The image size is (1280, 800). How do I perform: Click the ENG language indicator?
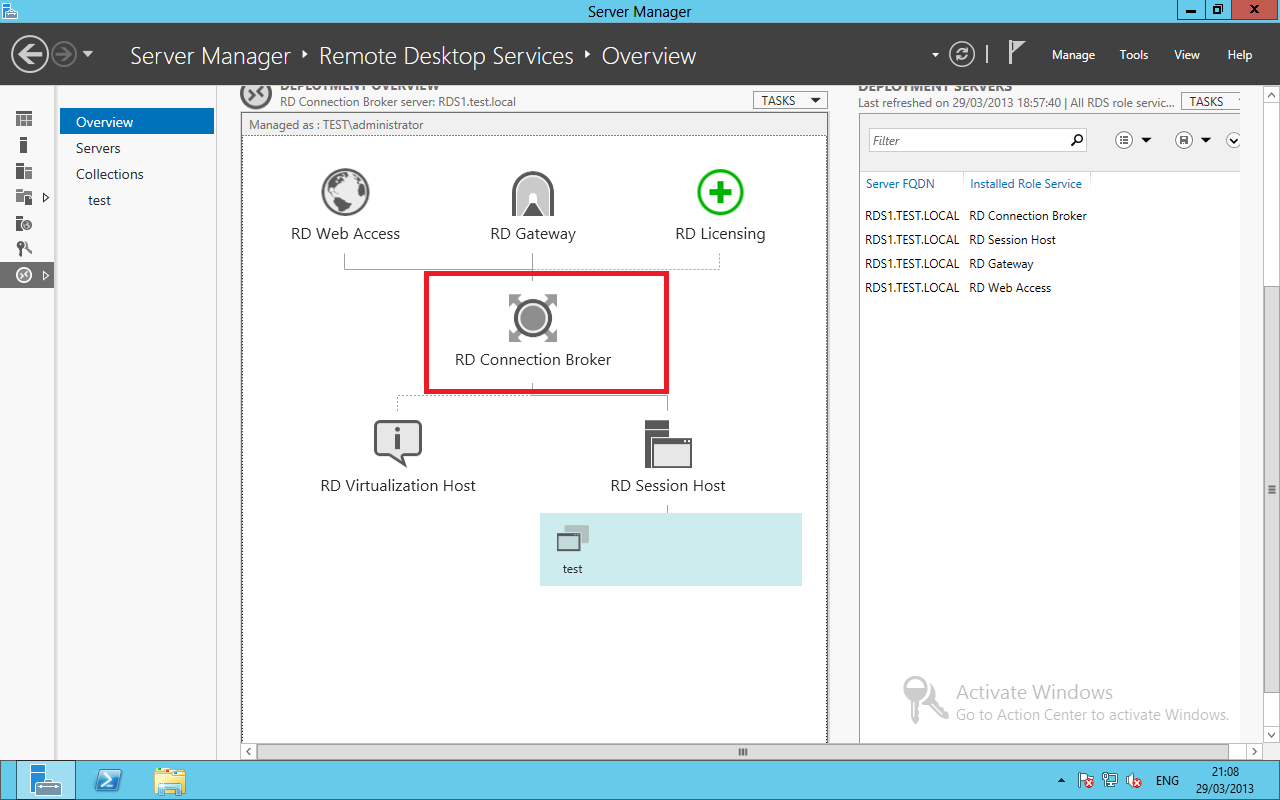coord(1167,780)
